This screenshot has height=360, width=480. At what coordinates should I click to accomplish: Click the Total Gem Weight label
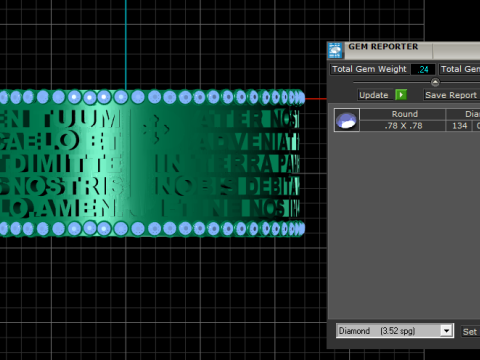369,69
